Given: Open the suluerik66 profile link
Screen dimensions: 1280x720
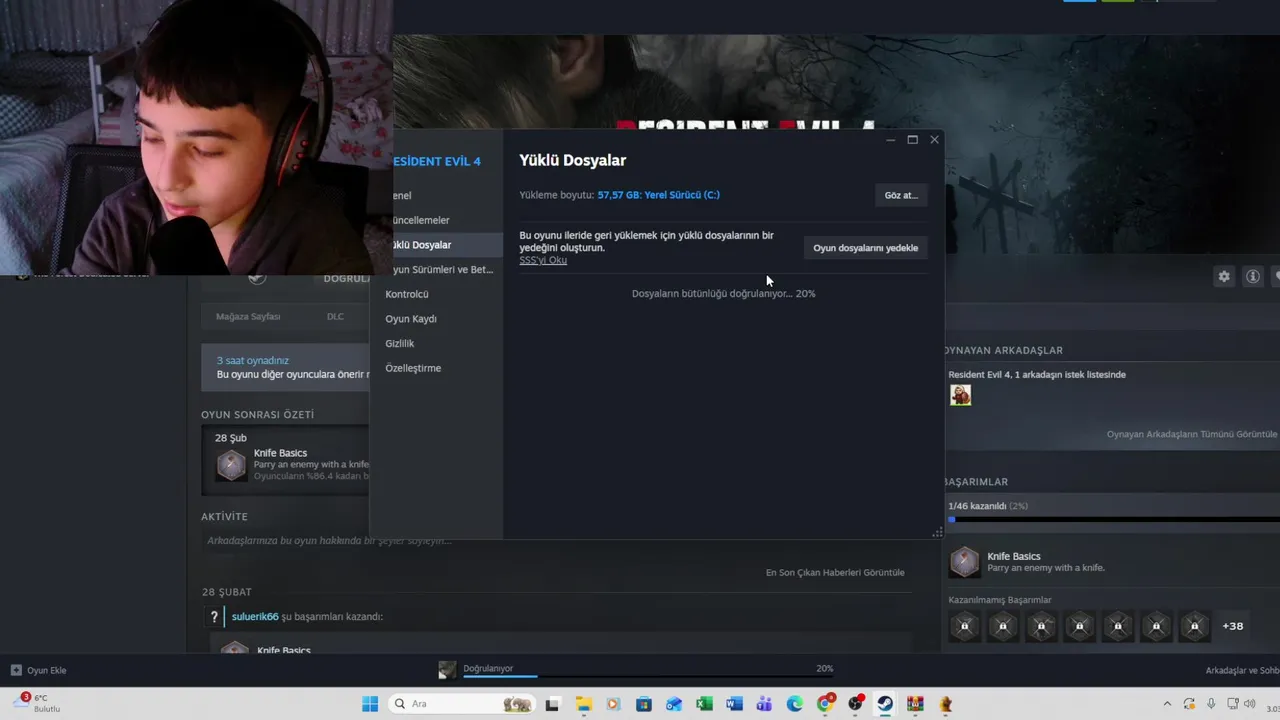Looking at the screenshot, I should tap(255, 617).
